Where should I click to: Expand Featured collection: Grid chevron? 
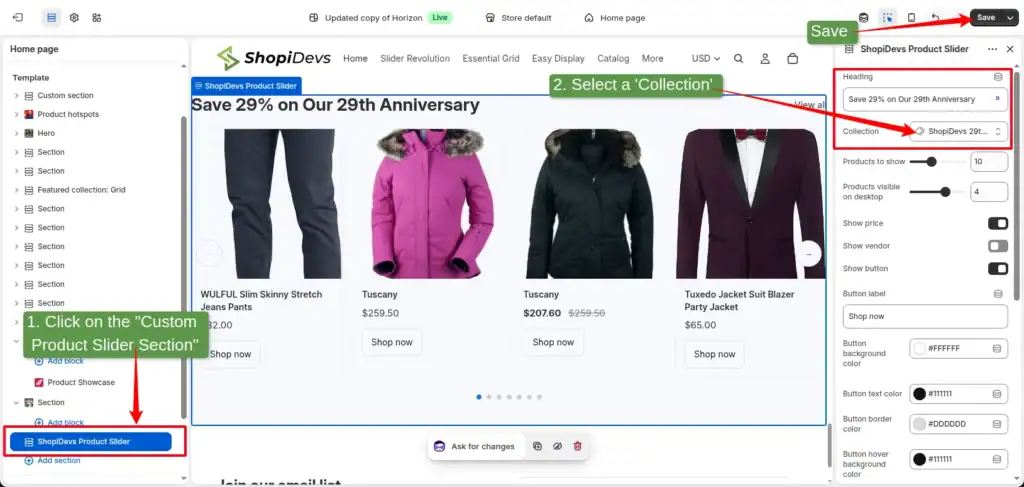point(16,190)
